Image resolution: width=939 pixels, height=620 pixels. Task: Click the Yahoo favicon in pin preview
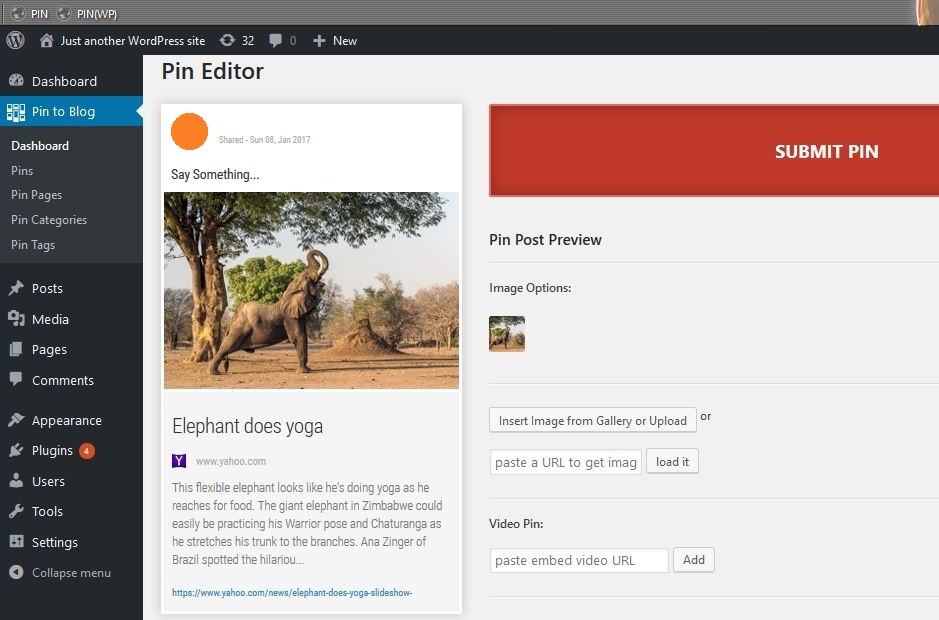click(x=179, y=461)
